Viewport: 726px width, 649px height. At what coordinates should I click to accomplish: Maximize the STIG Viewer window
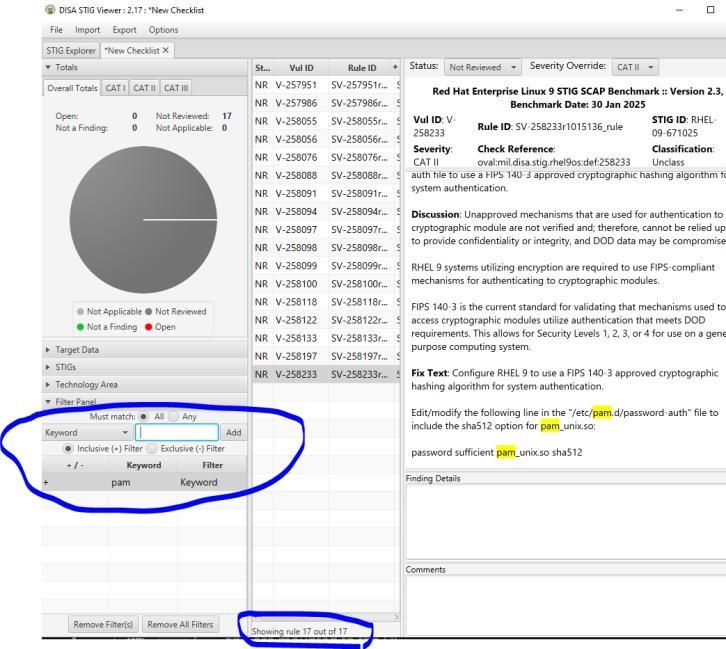(x=710, y=10)
